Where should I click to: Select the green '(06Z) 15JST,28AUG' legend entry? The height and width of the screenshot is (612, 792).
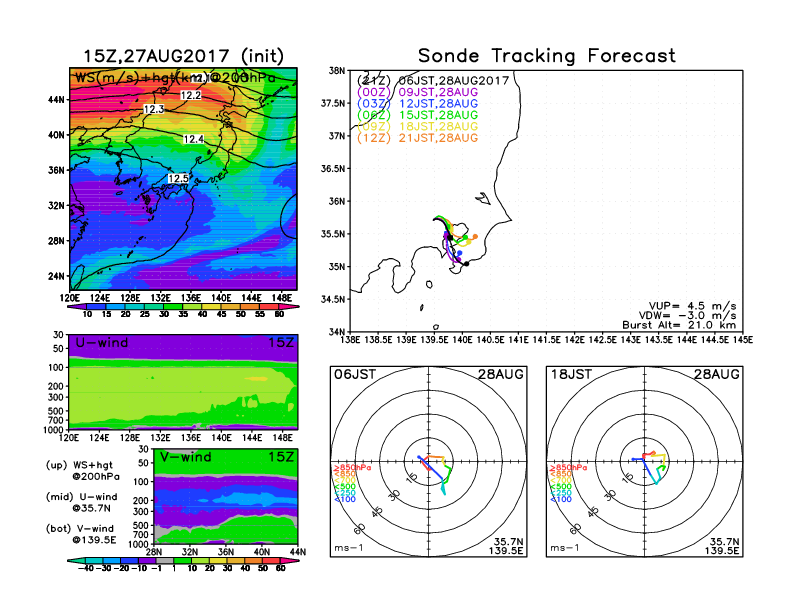tap(417, 115)
